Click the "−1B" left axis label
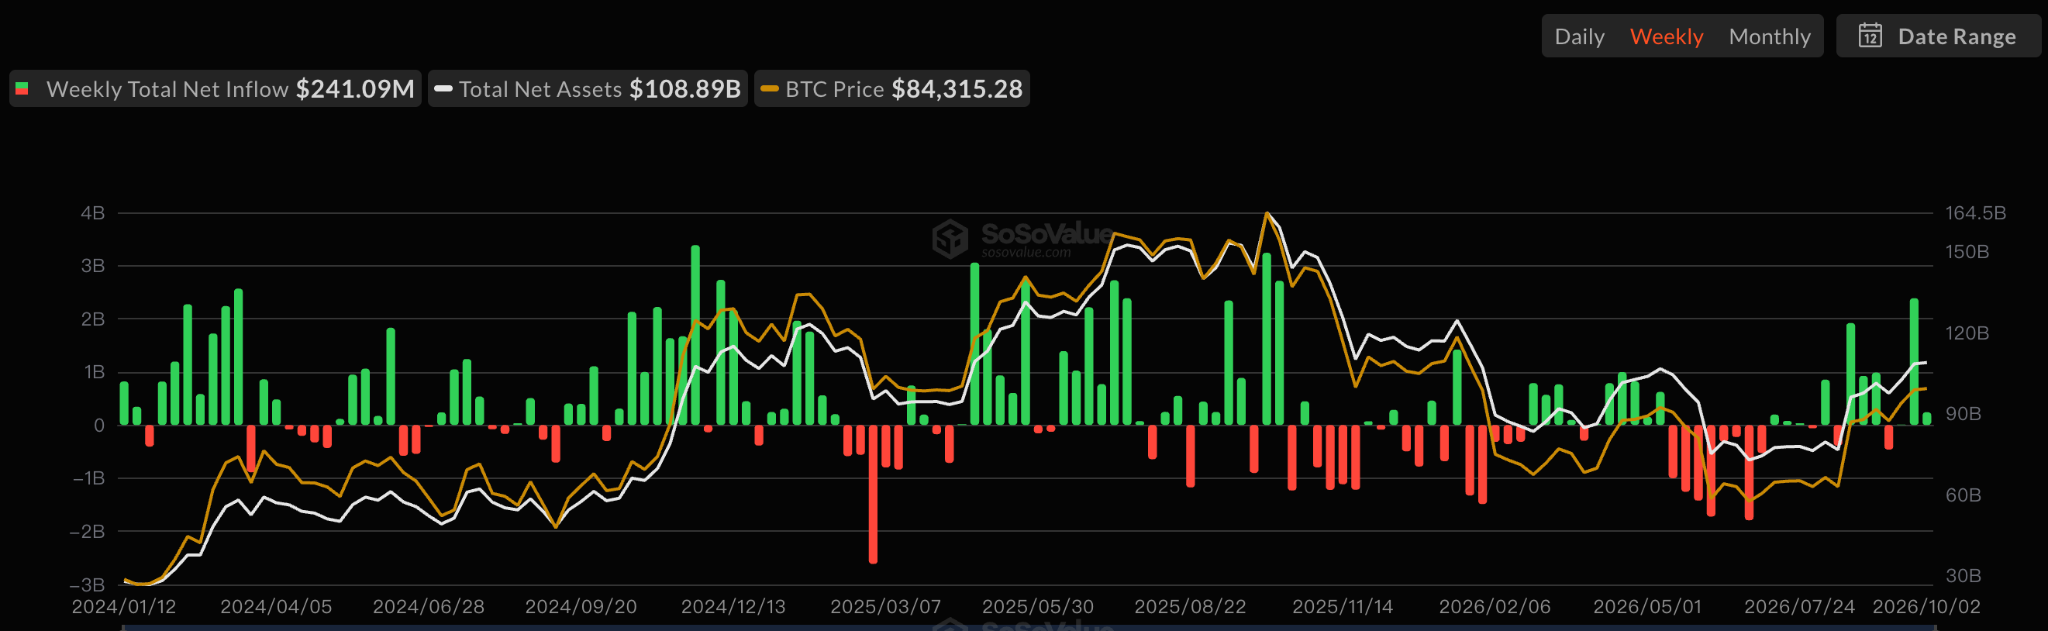 click(88, 479)
